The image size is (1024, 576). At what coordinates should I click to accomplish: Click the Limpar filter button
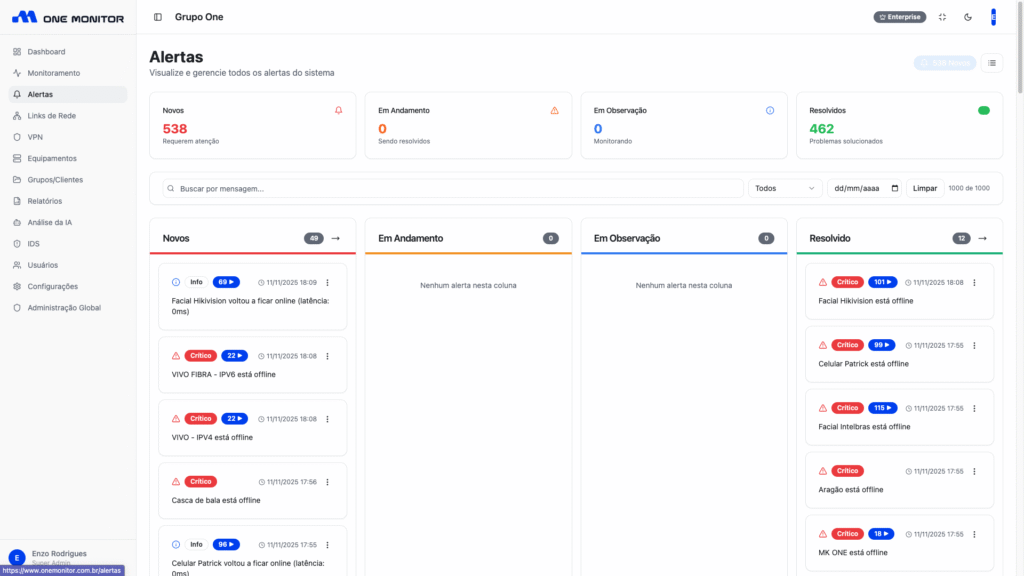point(925,188)
